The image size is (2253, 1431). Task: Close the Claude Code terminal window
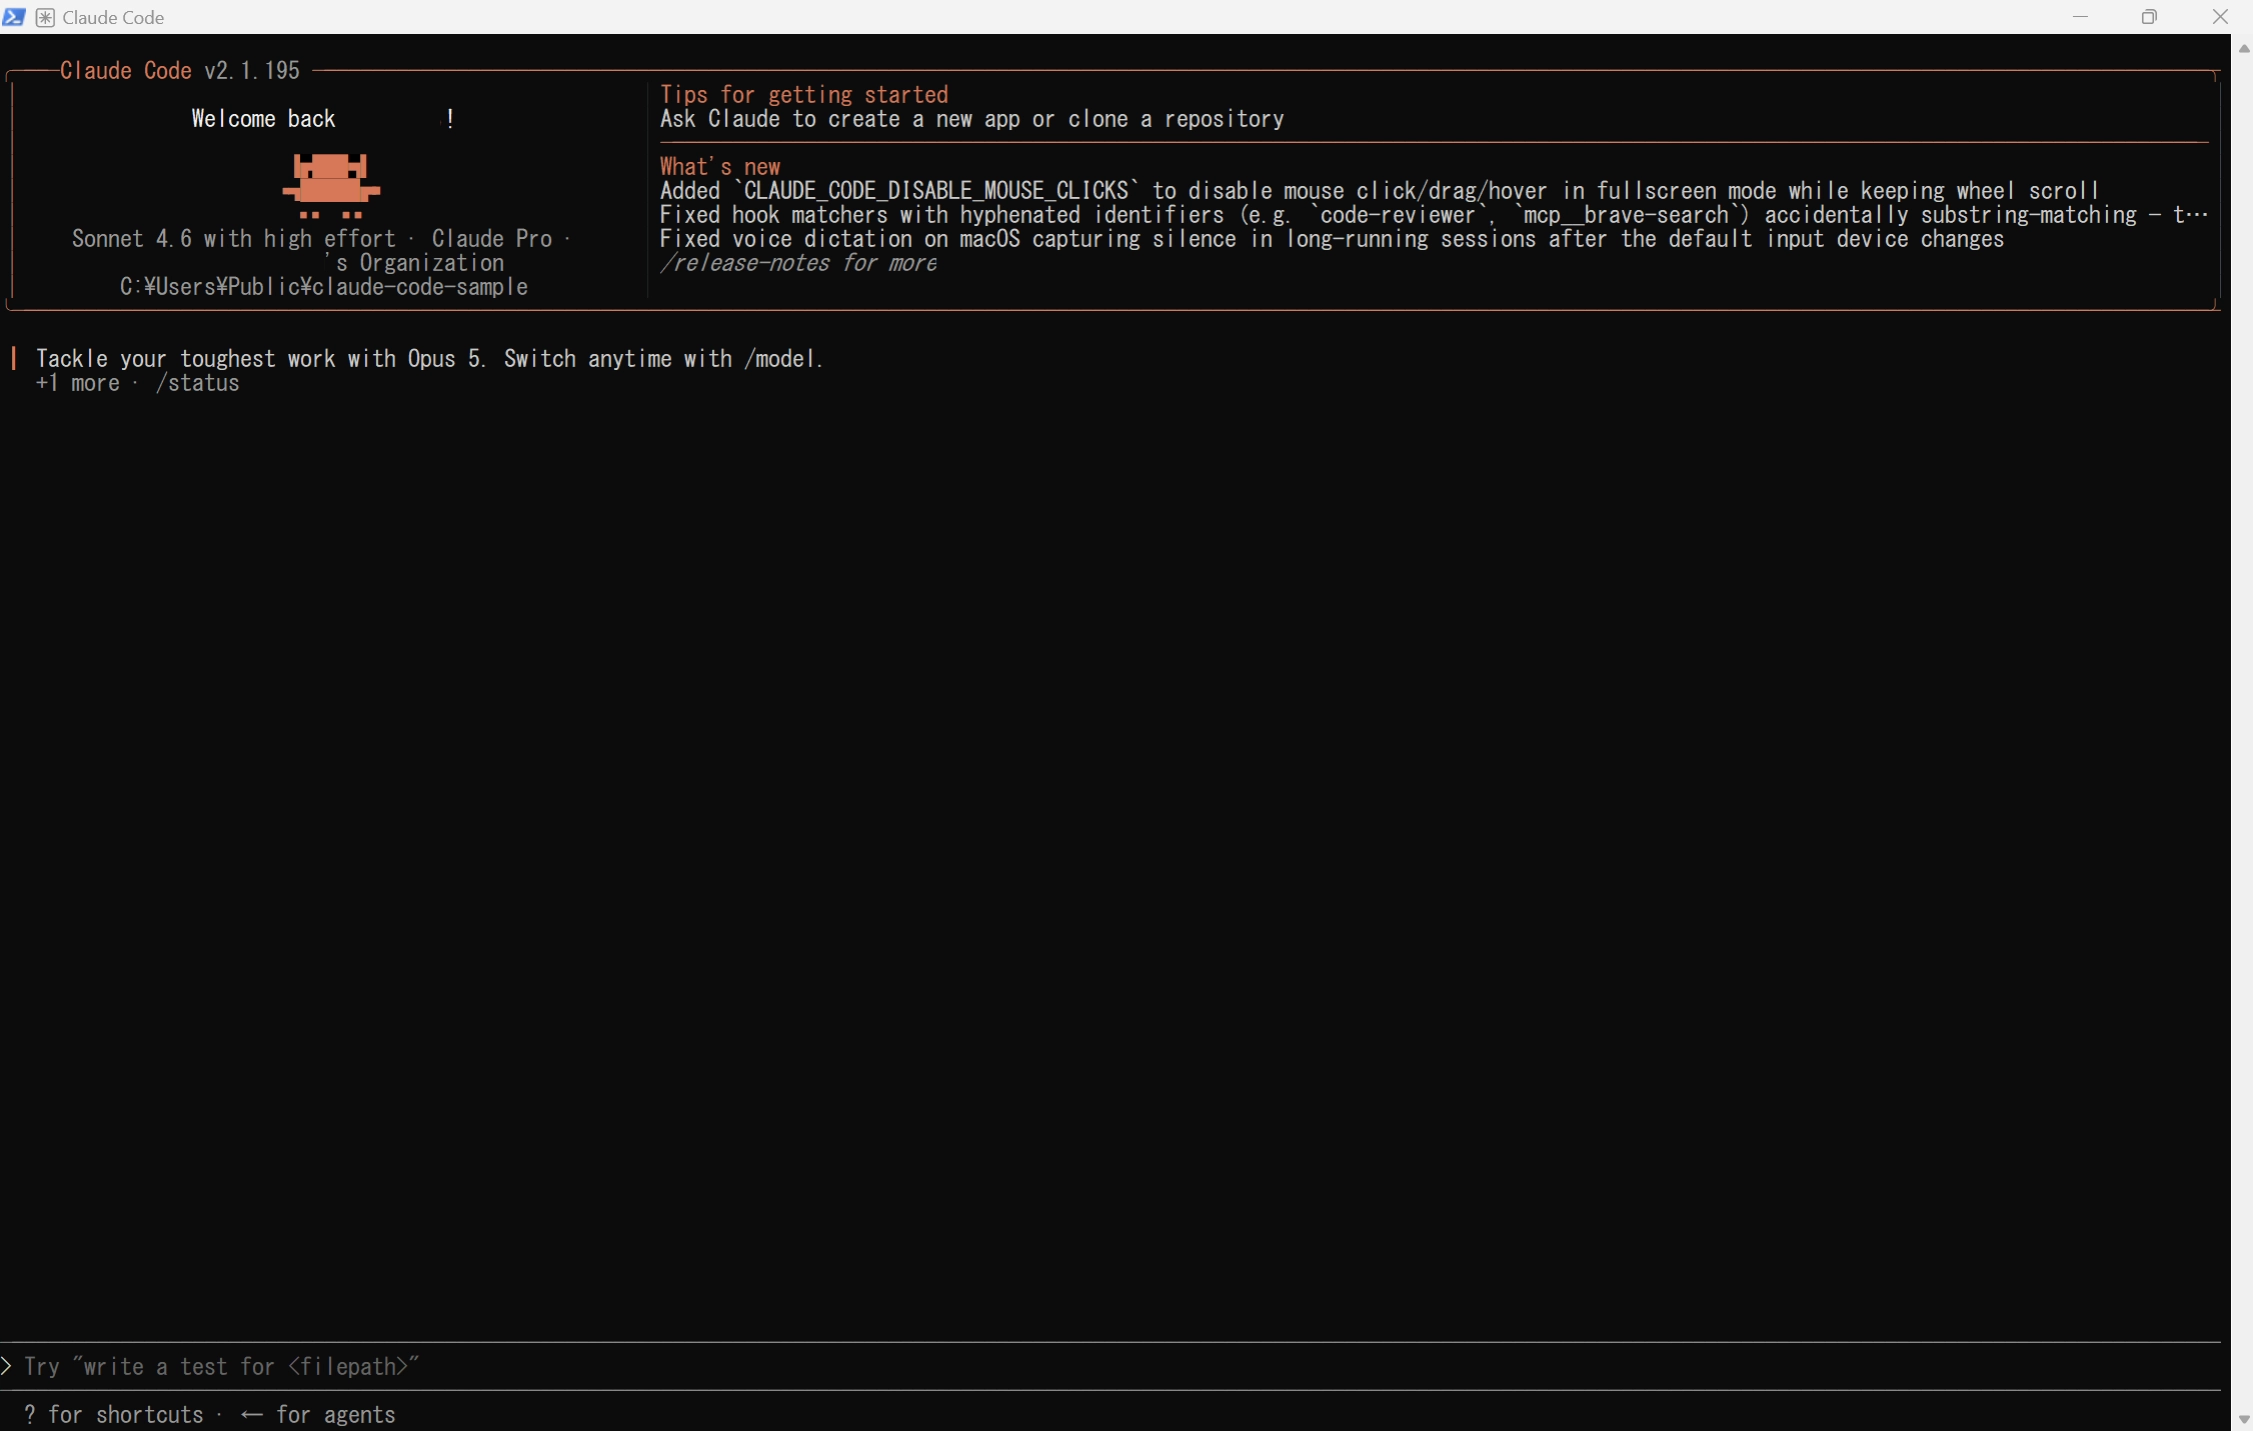(2219, 17)
